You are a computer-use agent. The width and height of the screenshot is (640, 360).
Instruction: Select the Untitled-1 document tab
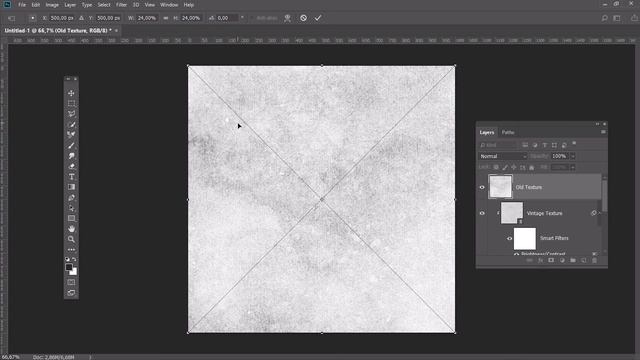click(58, 31)
